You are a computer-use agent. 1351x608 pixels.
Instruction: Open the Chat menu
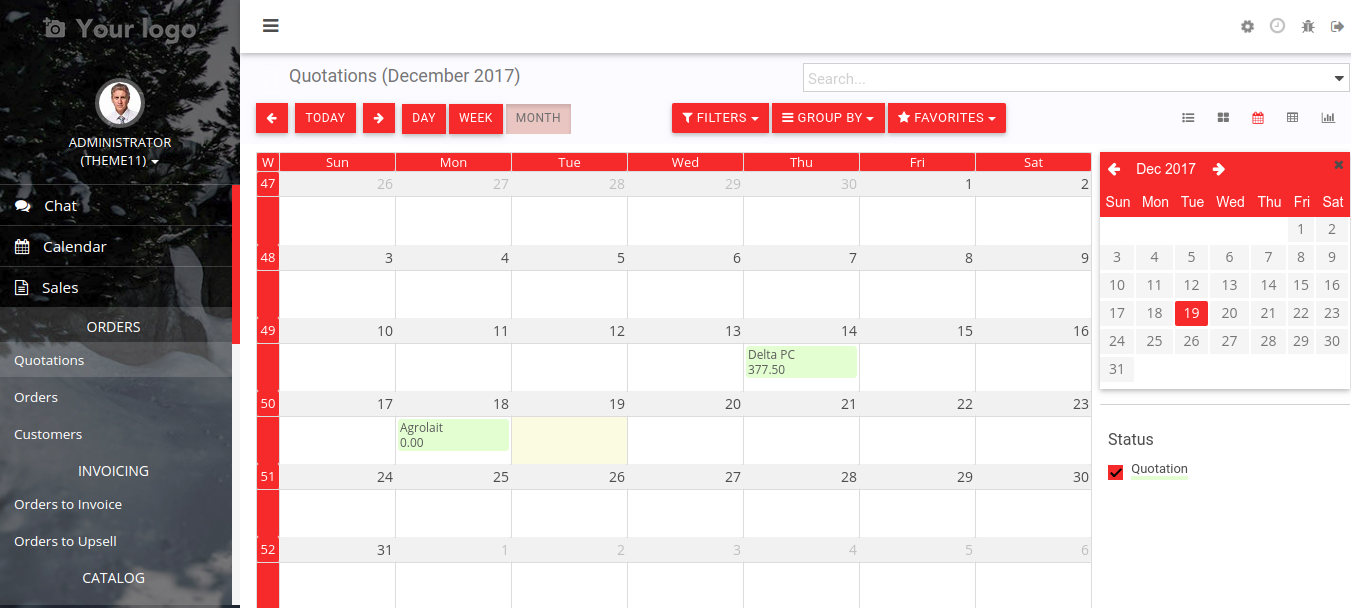click(115, 205)
